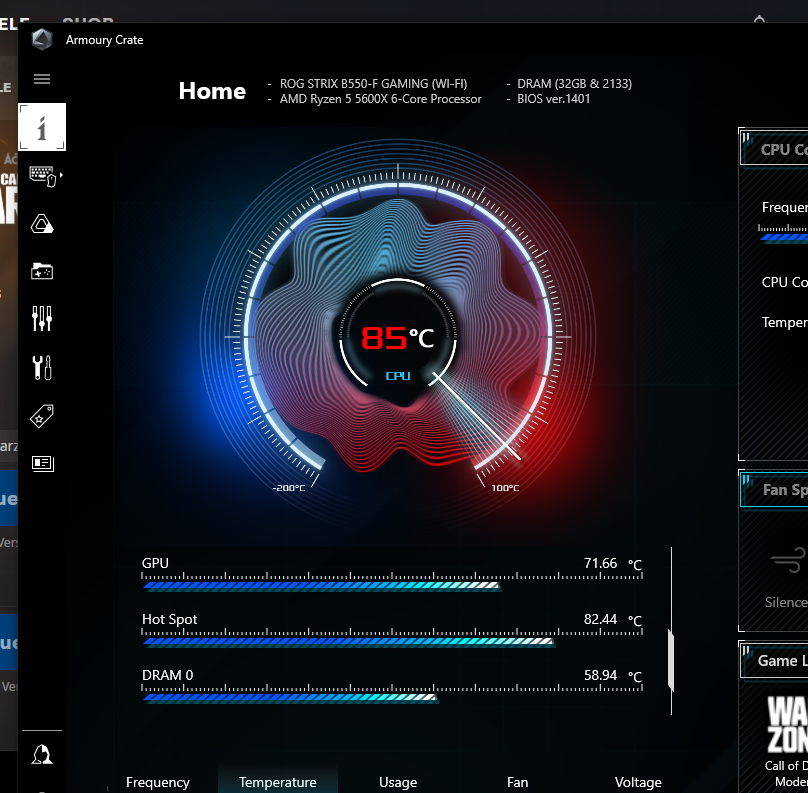Open News icon in sidebar
808x793 pixels.
pos(42,463)
